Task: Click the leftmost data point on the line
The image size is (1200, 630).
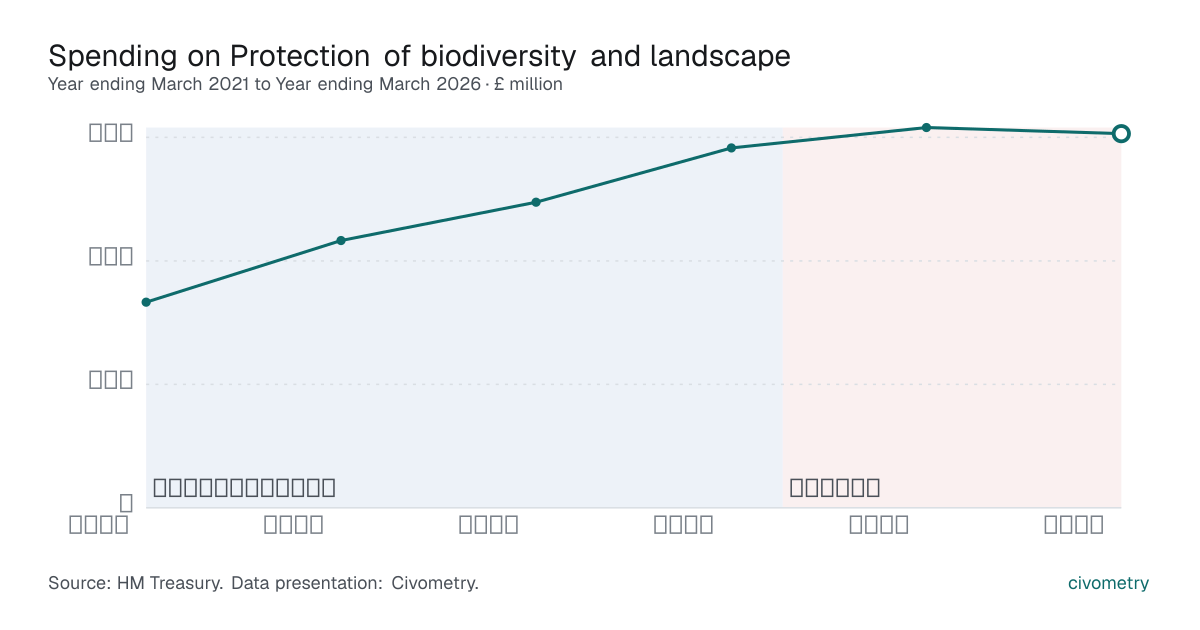Action: 146,302
